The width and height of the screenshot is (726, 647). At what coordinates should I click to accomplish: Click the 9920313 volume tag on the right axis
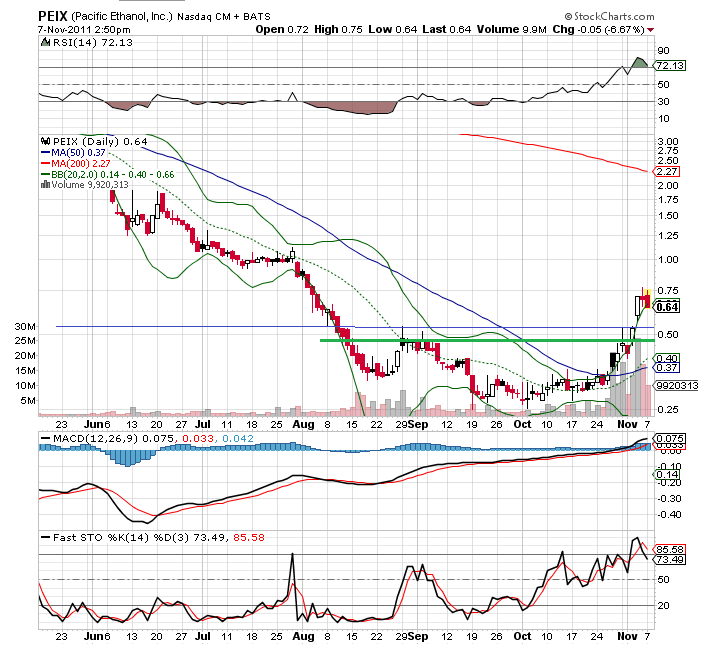[676, 386]
